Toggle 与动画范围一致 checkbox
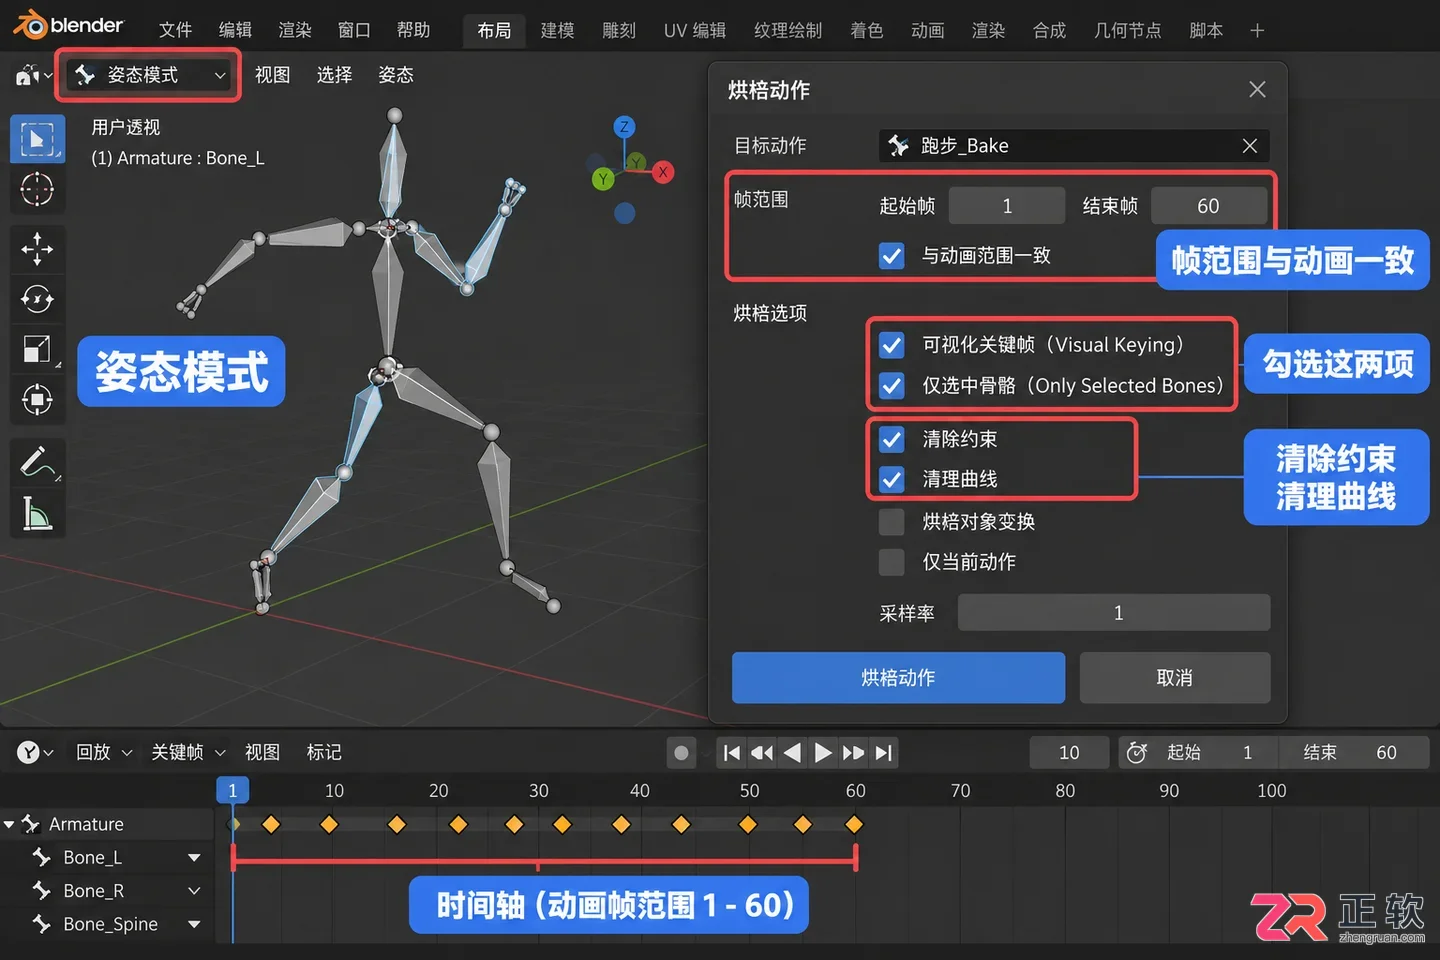Screen dimensions: 1440x960 tap(892, 256)
